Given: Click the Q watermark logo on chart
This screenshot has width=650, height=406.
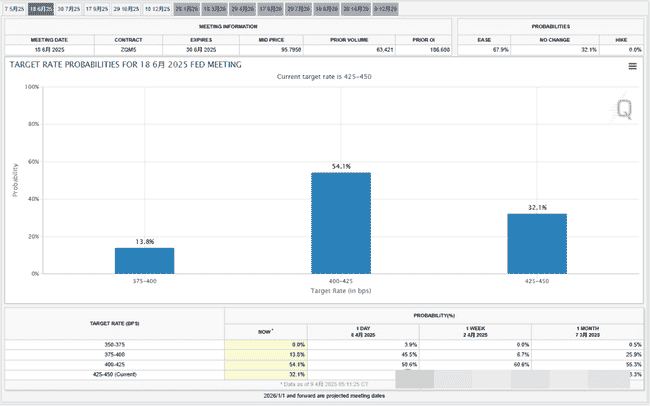Looking at the screenshot, I should (x=624, y=111).
